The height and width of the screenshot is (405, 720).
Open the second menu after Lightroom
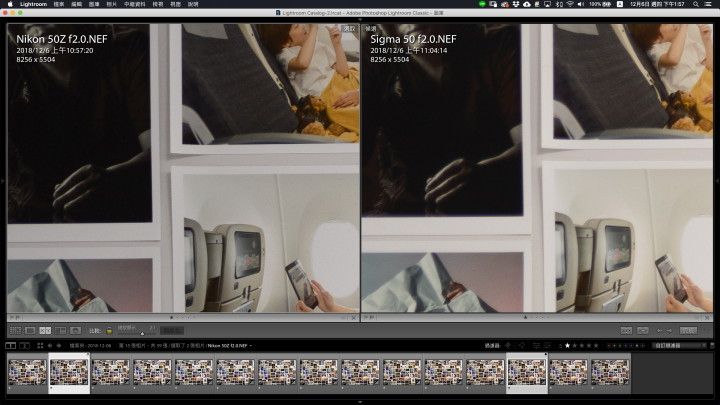pos(59,4)
